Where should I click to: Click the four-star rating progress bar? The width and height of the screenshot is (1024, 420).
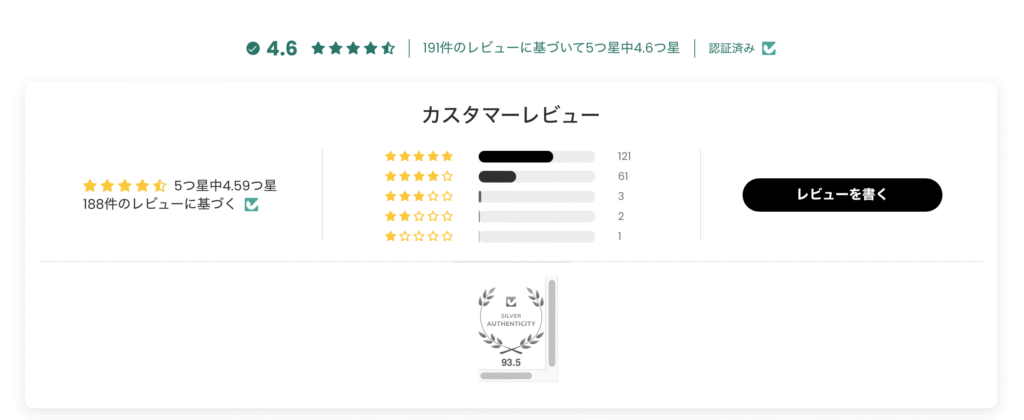[x=536, y=176]
